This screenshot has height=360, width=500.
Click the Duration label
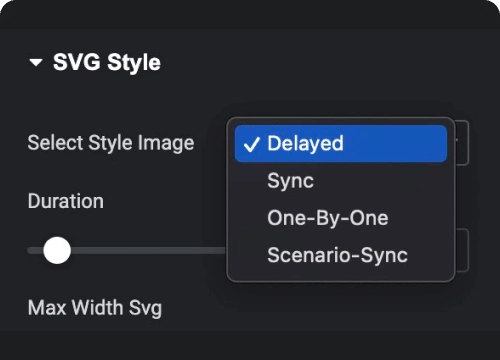click(x=66, y=201)
